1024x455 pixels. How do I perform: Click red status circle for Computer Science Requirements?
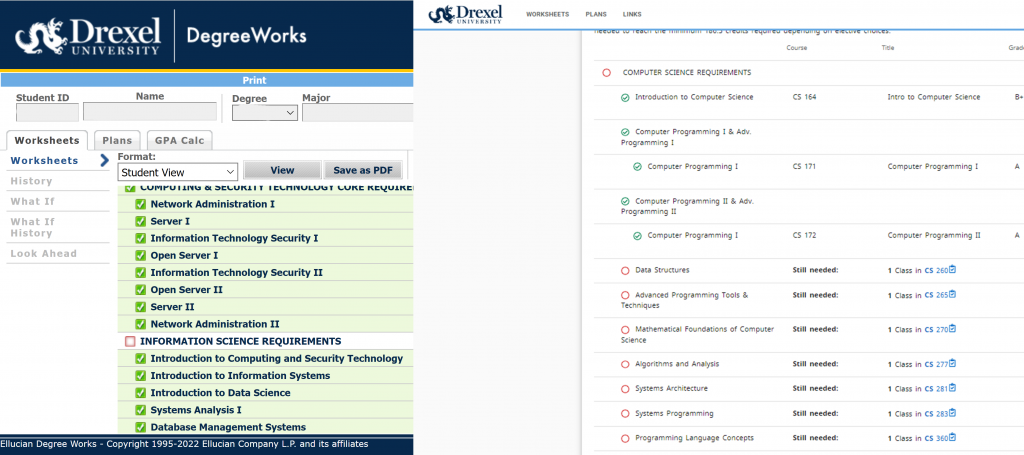tap(607, 72)
